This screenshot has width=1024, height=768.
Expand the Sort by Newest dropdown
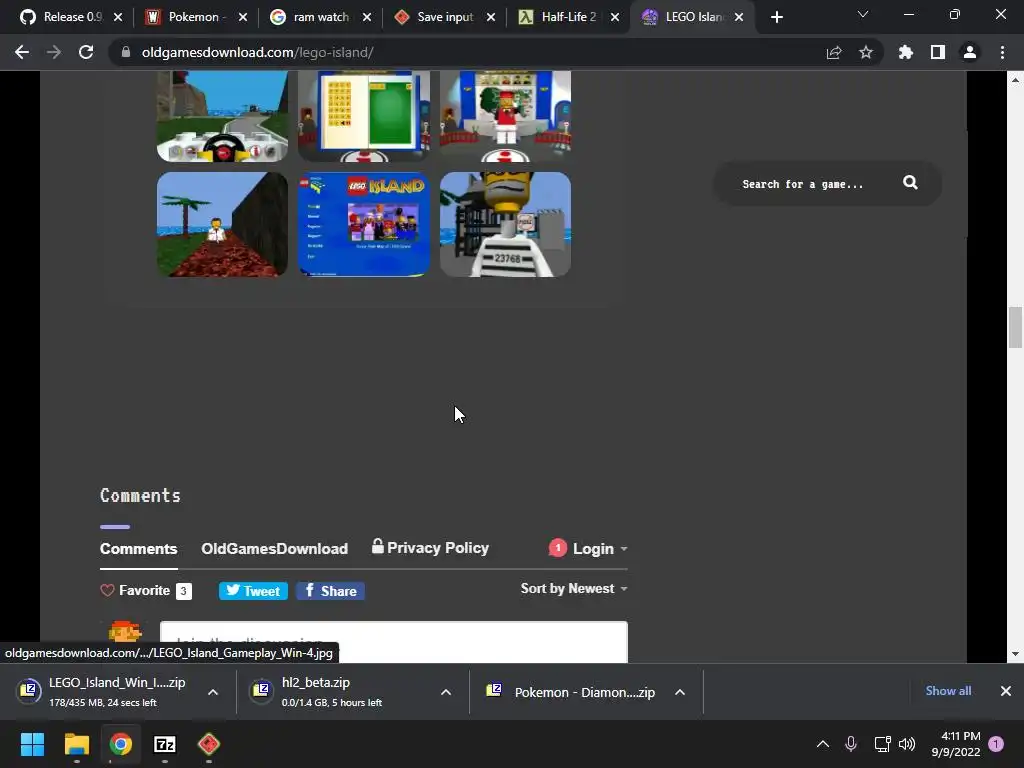574,588
